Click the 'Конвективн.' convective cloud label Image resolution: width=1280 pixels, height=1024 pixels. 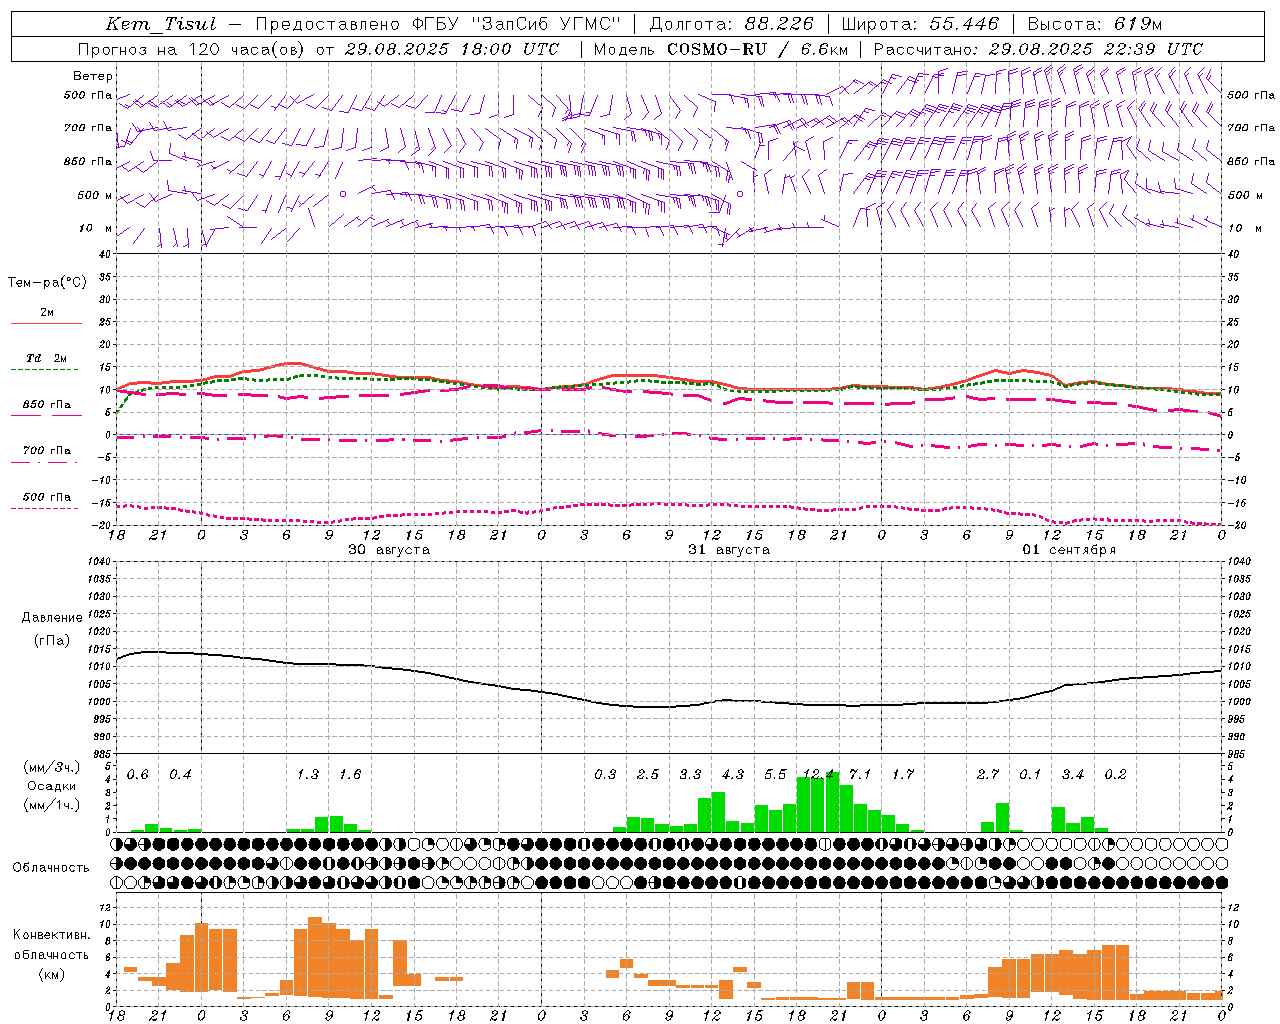coord(52,935)
